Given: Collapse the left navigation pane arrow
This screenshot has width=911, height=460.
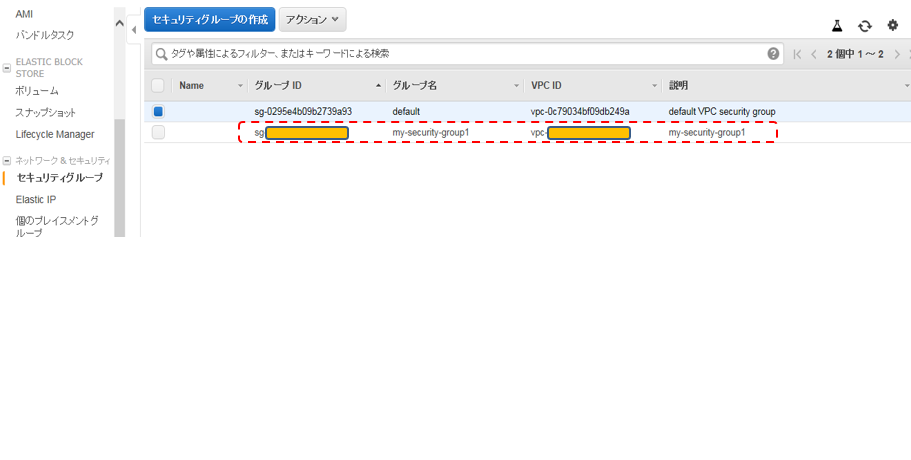Looking at the screenshot, I should 134,30.
